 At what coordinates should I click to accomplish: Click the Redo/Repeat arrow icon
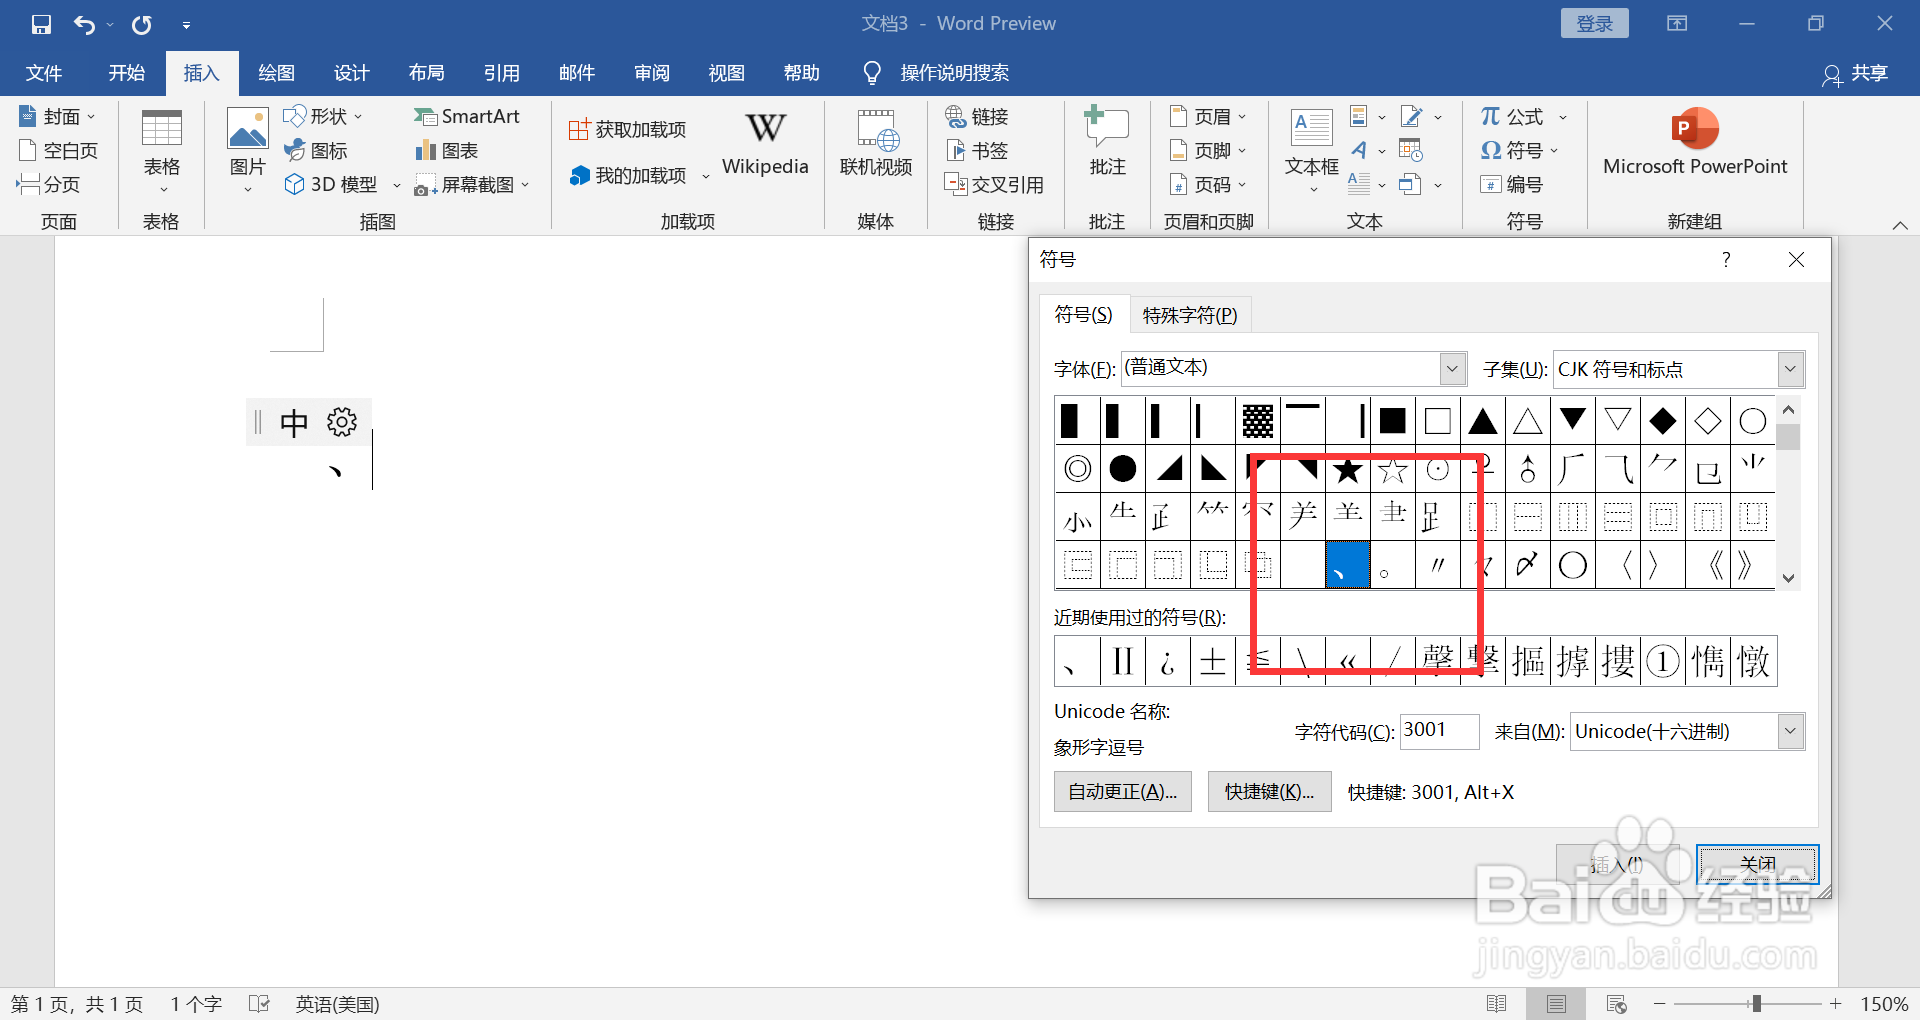click(142, 24)
